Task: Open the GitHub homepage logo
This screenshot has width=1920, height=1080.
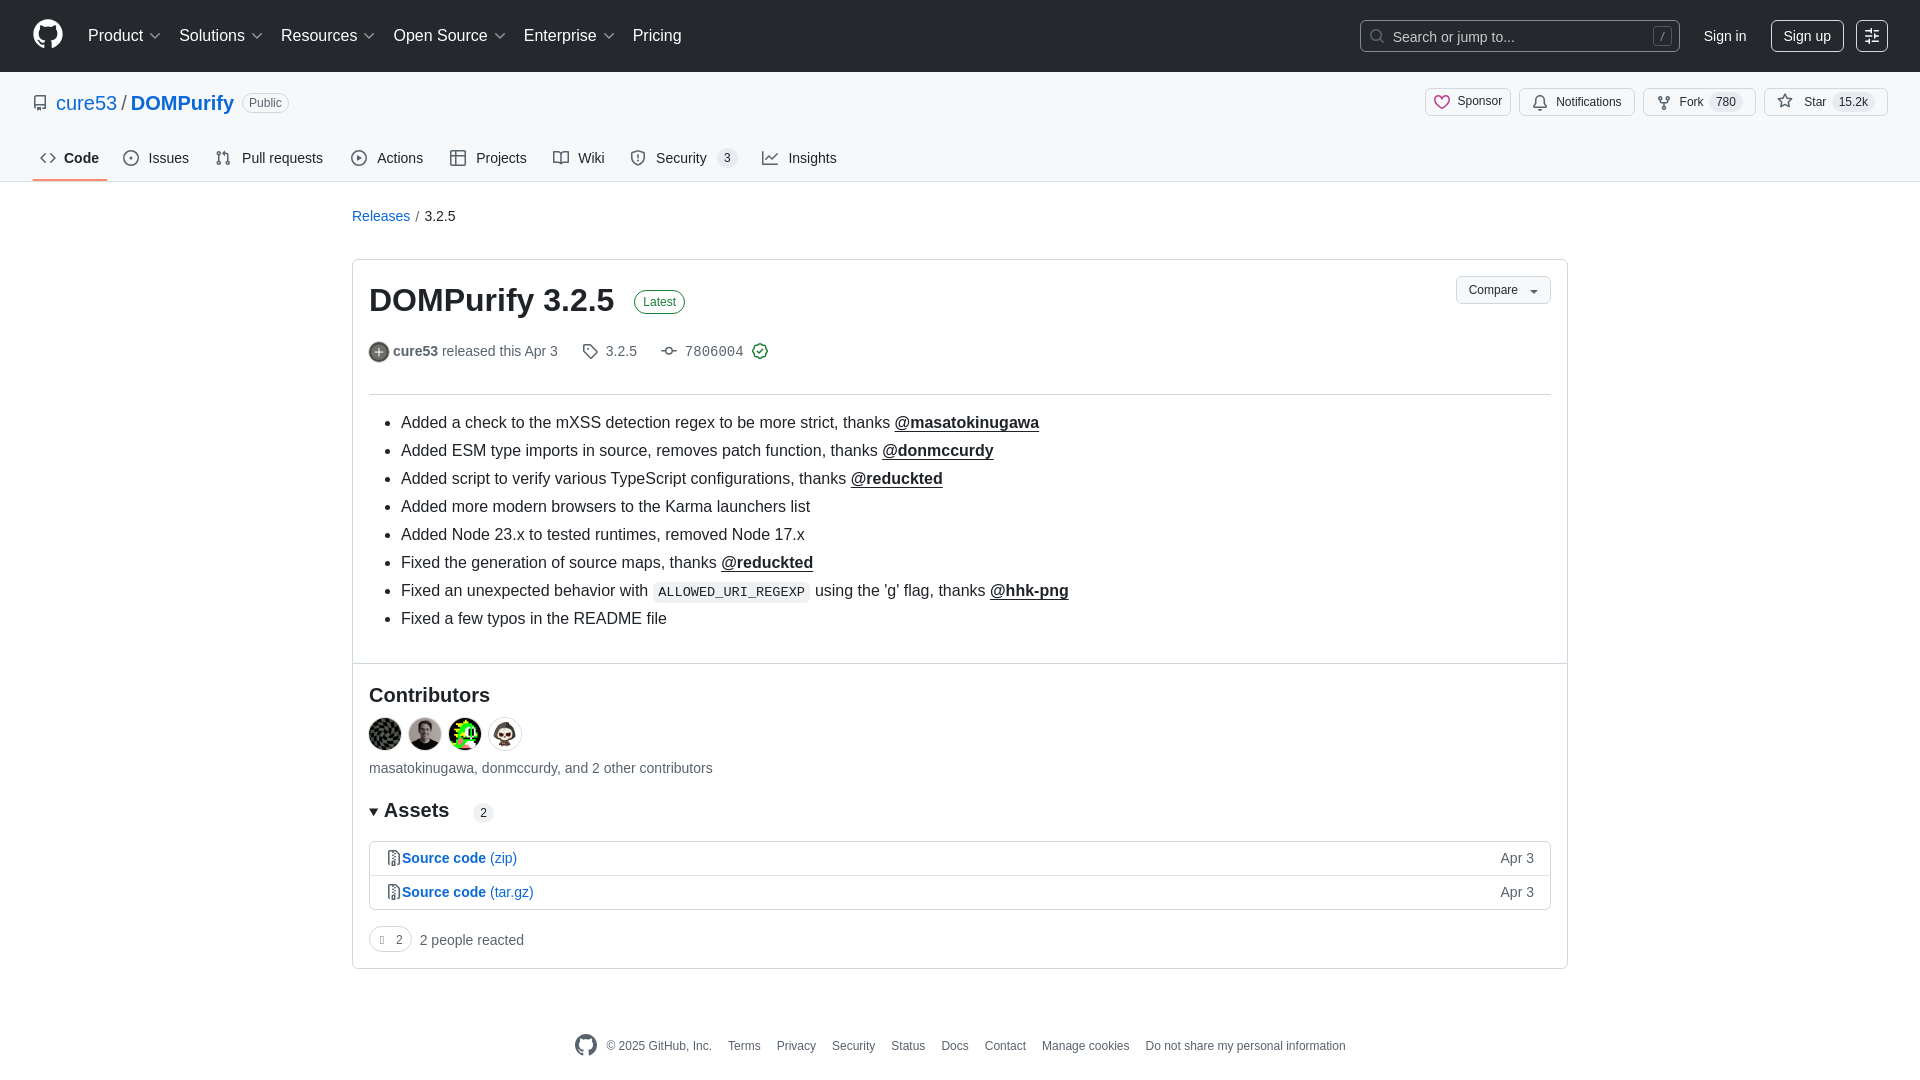Action: click(48, 35)
